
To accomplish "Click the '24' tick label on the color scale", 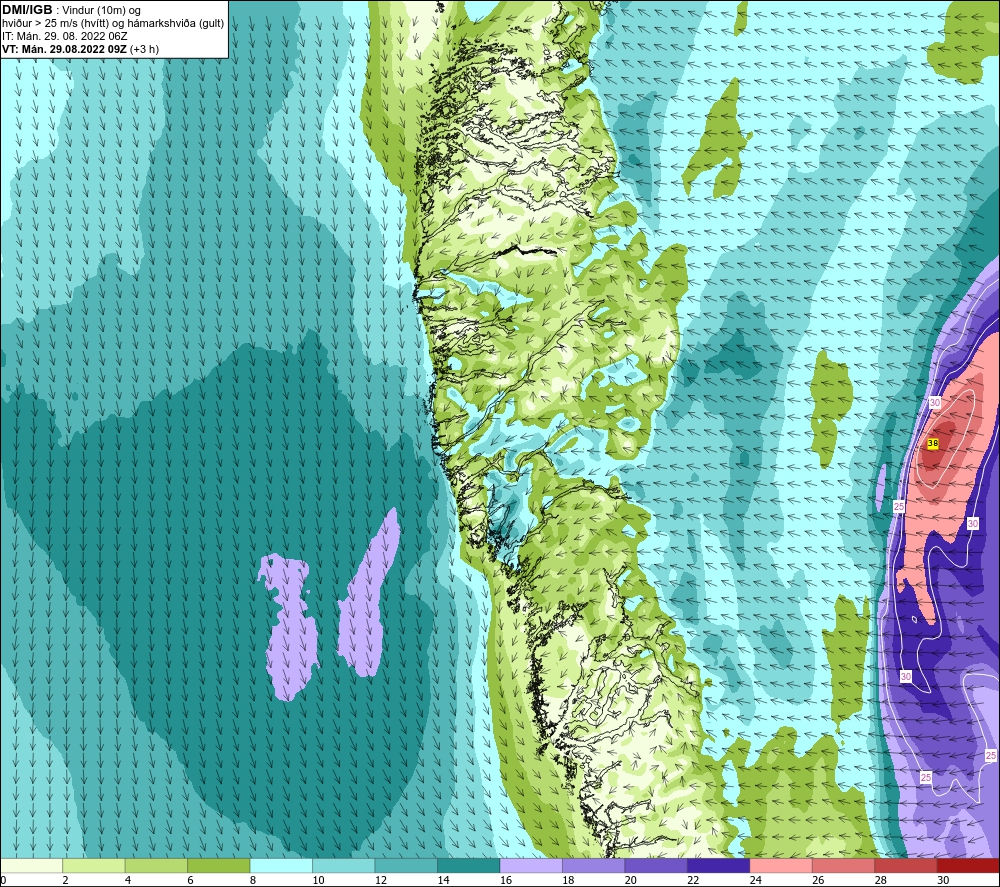I will pyautogui.click(x=756, y=881).
